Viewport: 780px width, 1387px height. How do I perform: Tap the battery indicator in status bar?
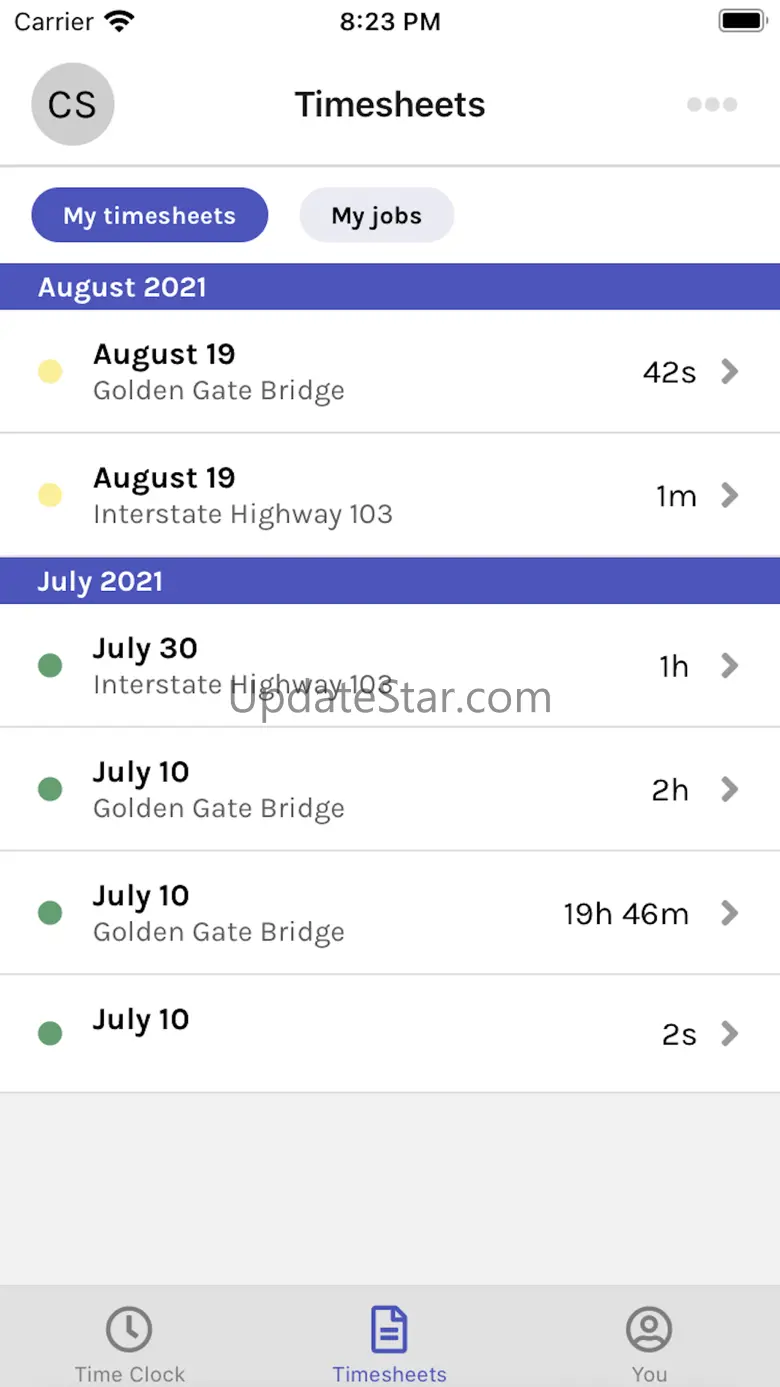(x=743, y=21)
